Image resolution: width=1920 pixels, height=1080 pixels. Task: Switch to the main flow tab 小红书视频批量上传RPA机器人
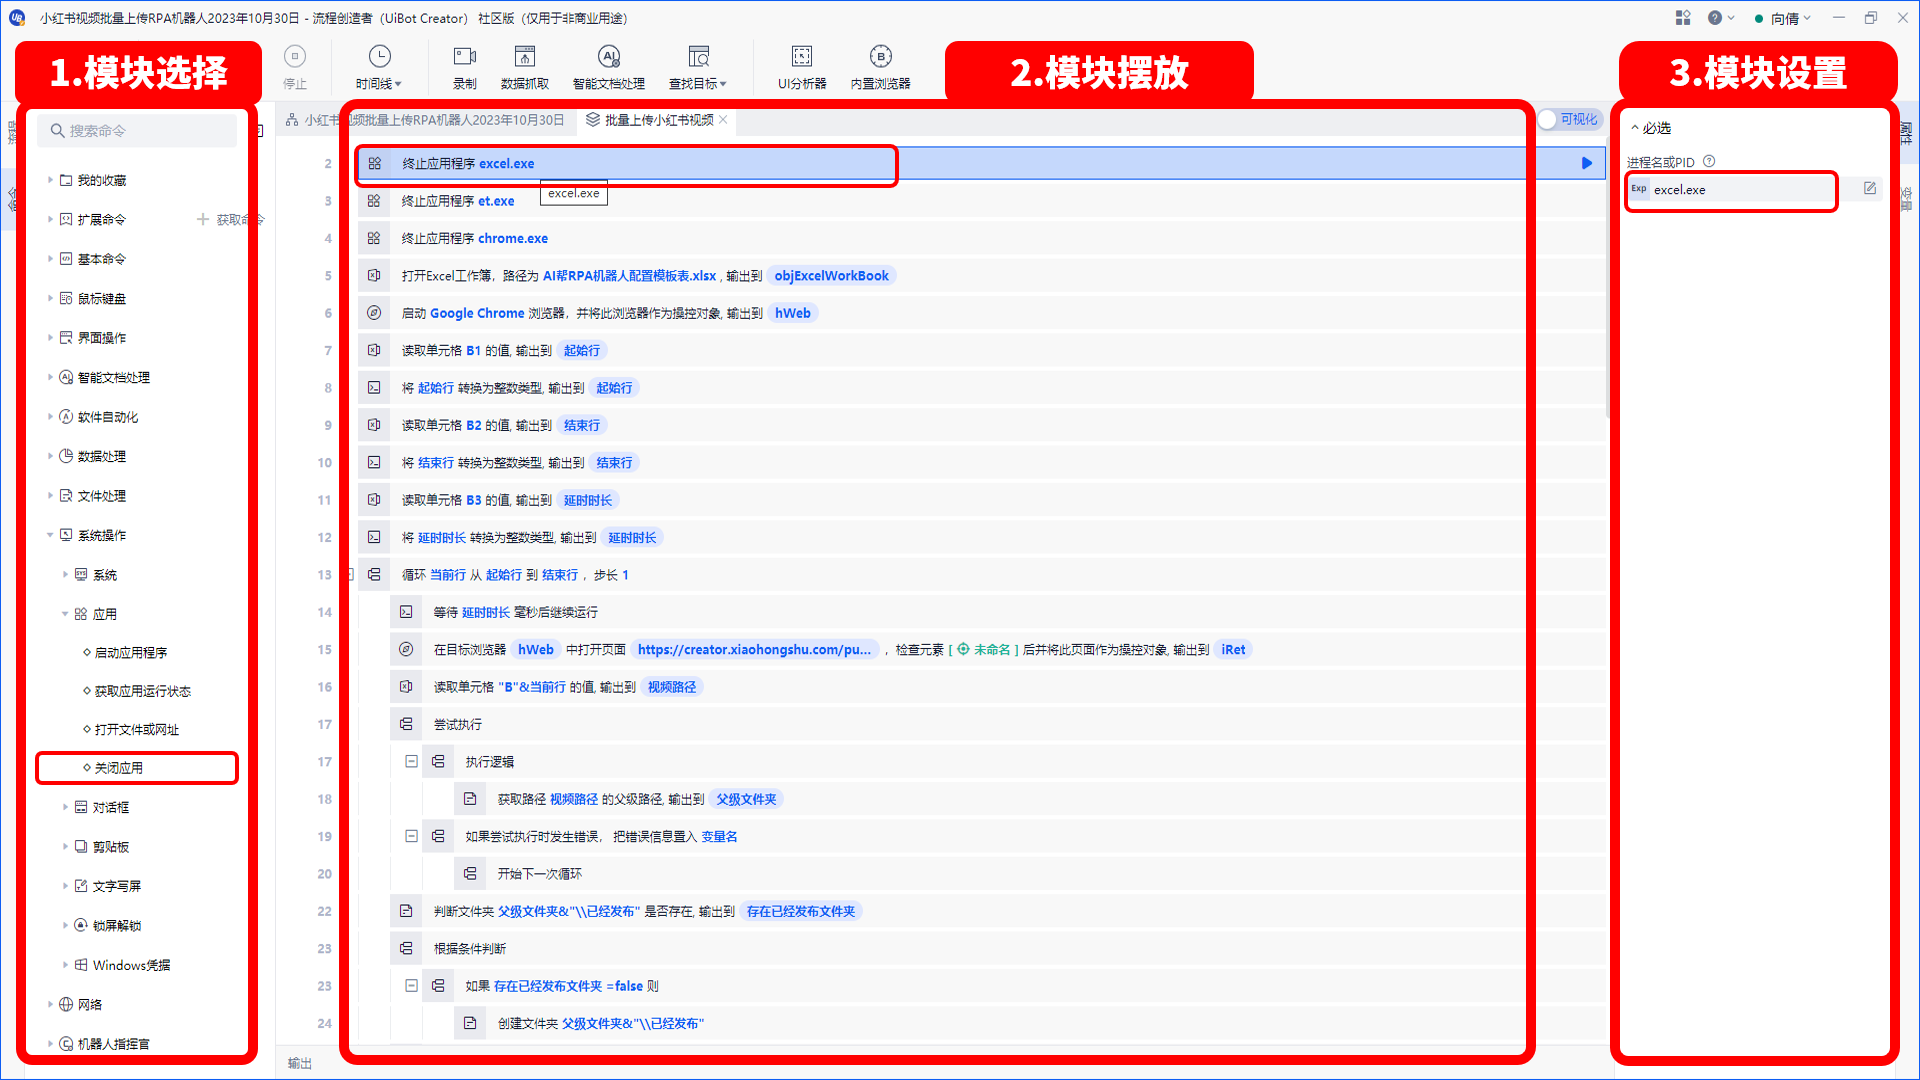[x=425, y=120]
